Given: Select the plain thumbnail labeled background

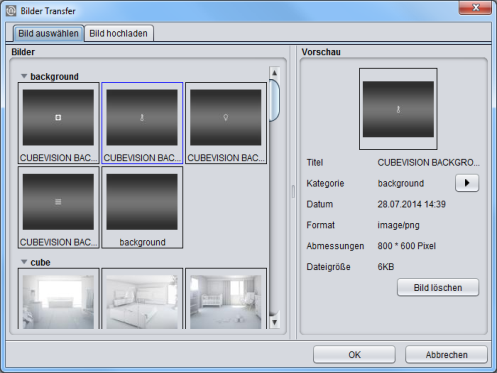Looking at the screenshot, I should coord(142,207).
